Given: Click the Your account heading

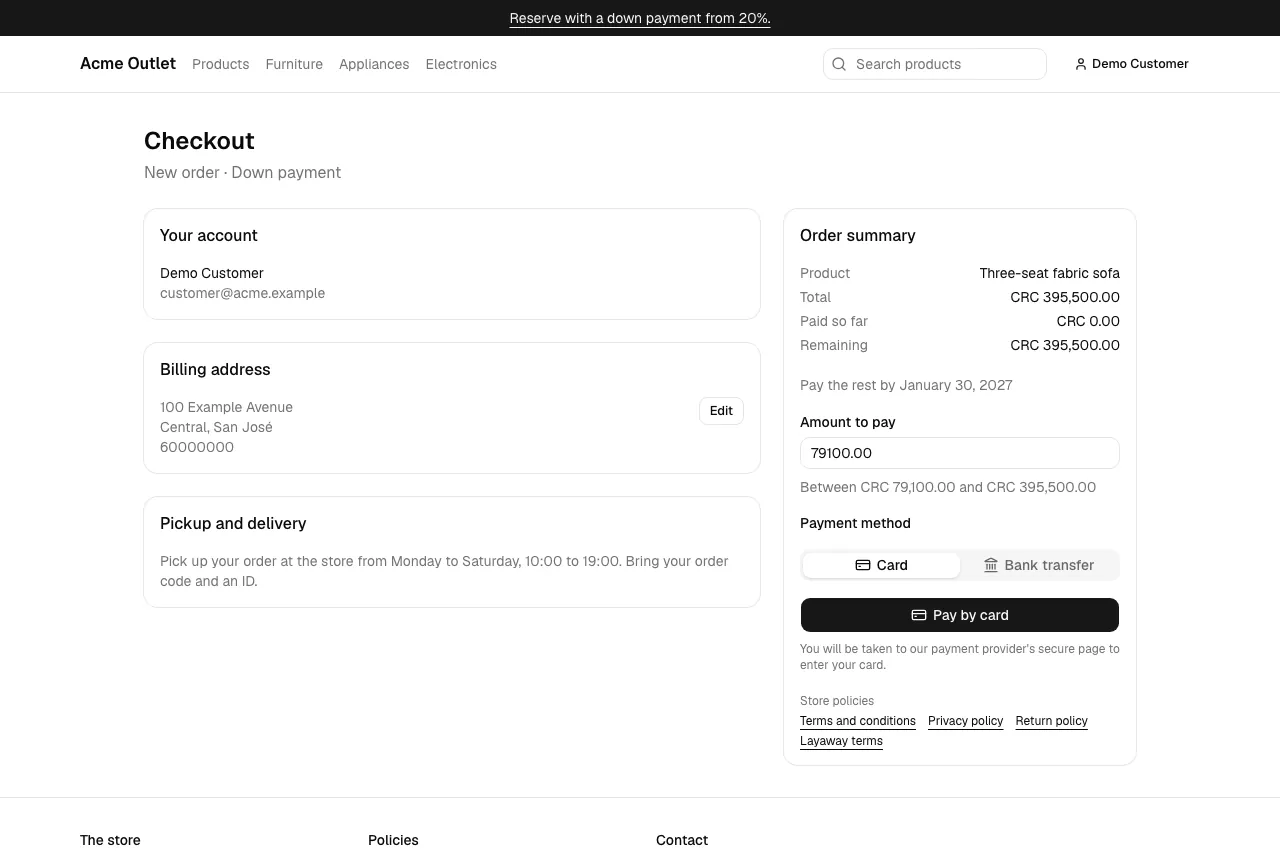Looking at the screenshot, I should (x=209, y=235).
